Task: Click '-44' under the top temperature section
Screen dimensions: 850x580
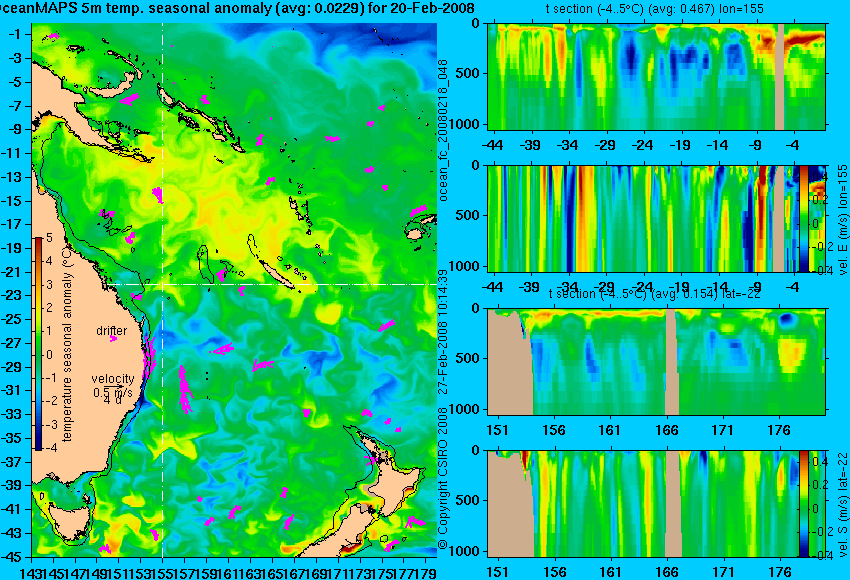Action: coord(492,145)
